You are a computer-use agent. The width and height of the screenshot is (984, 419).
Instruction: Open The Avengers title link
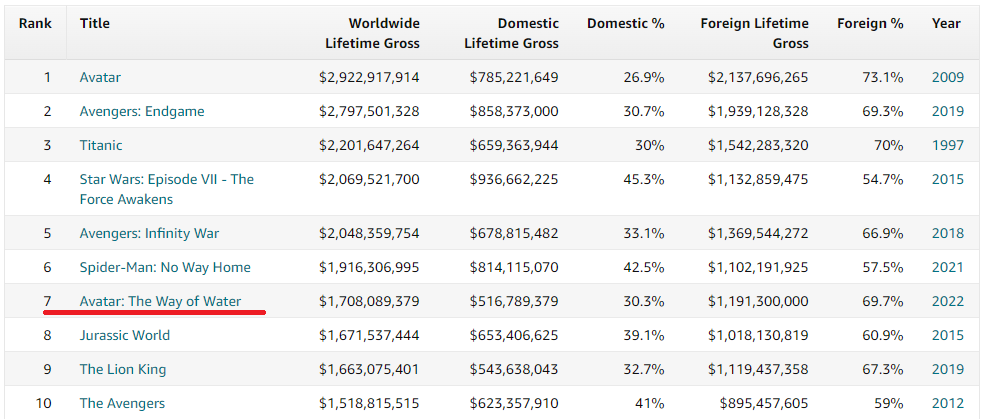click(122, 403)
